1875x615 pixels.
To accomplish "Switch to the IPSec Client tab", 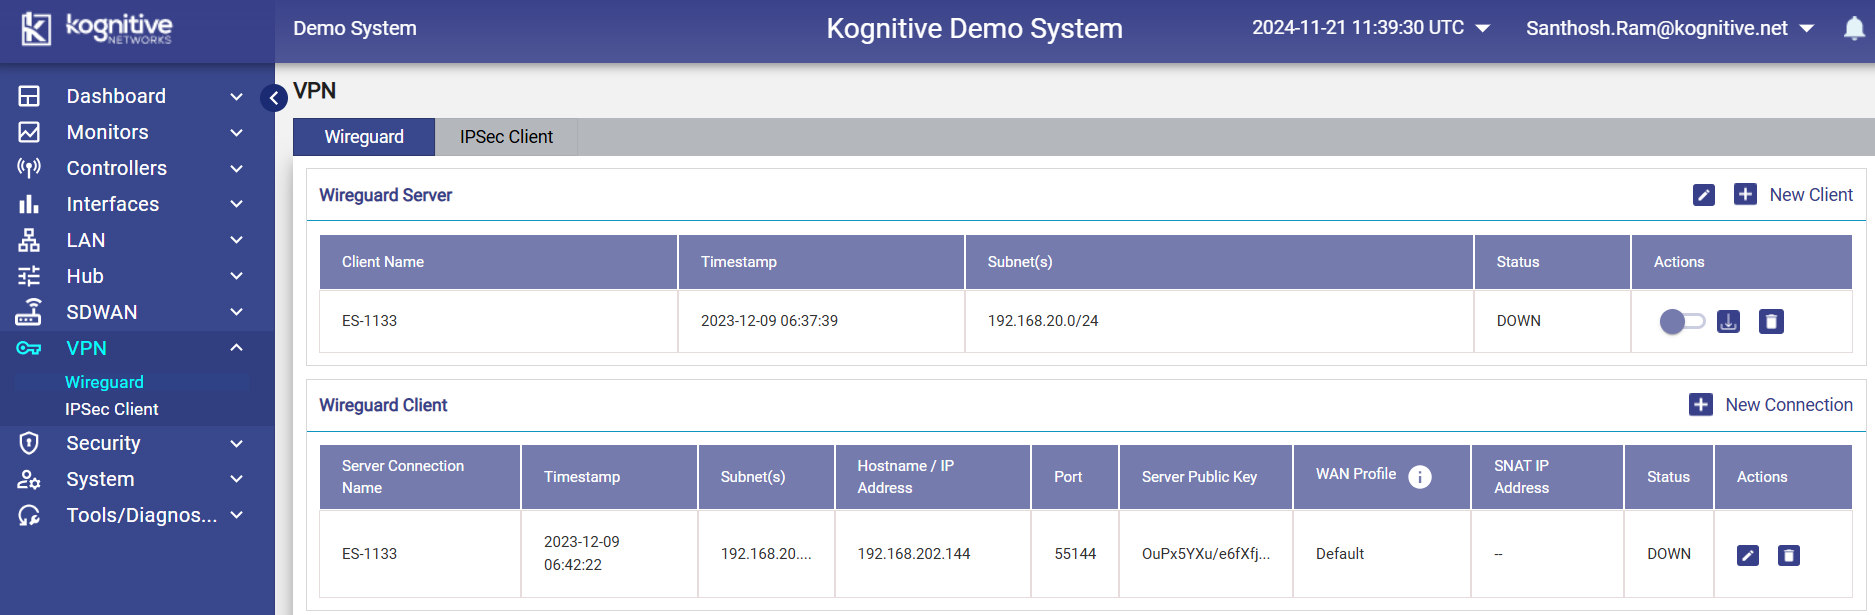I will tap(506, 137).
